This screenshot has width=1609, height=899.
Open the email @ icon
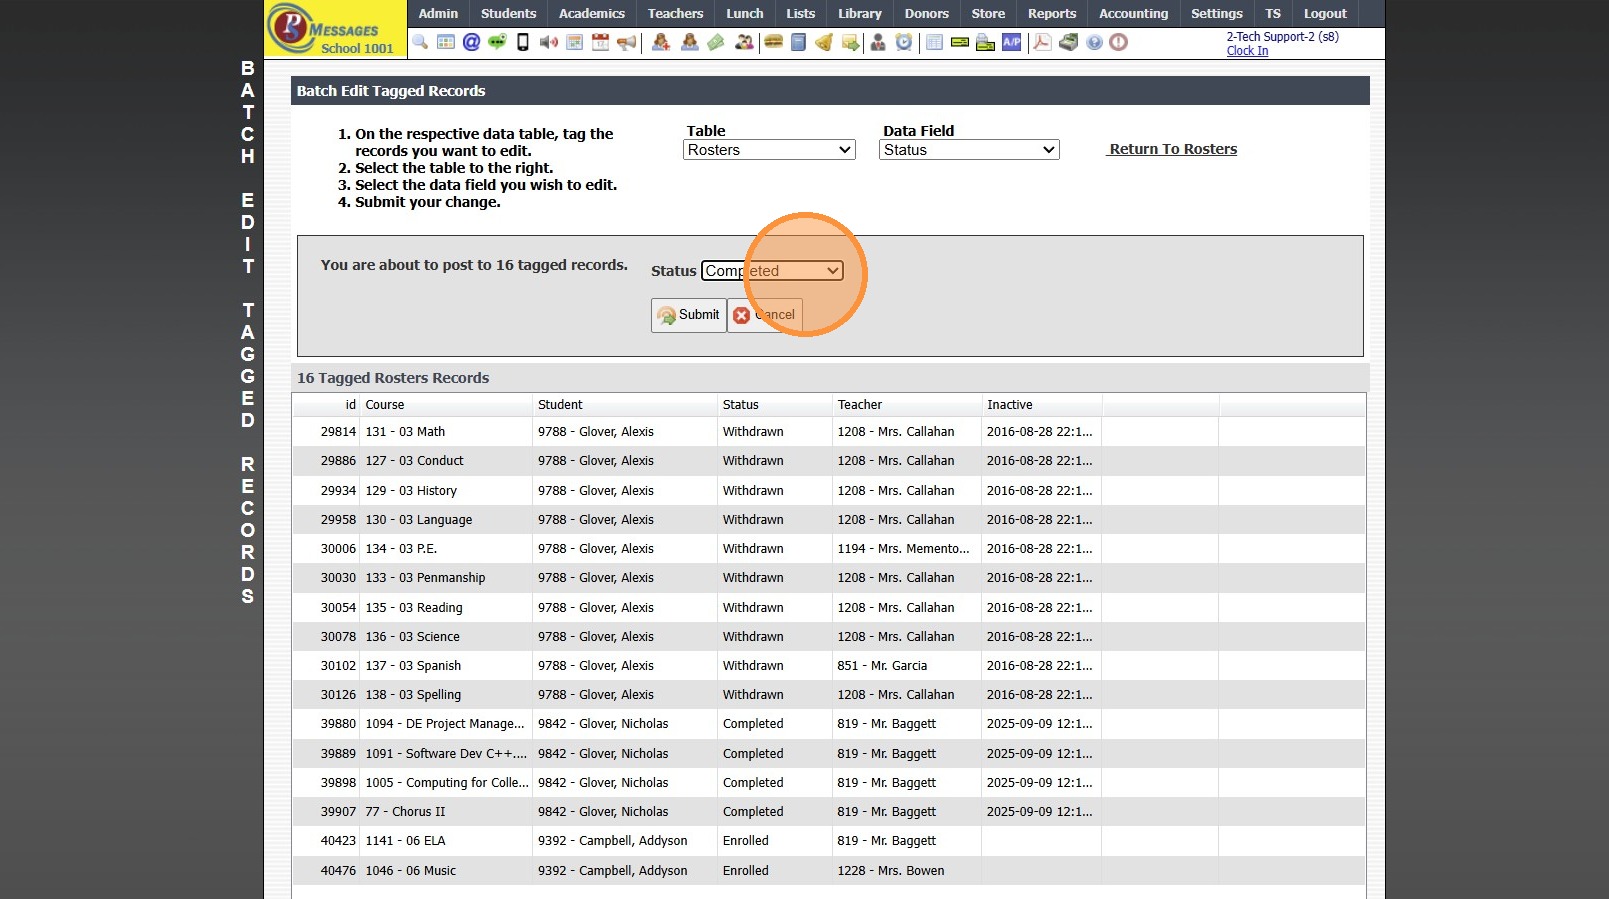[471, 42]
